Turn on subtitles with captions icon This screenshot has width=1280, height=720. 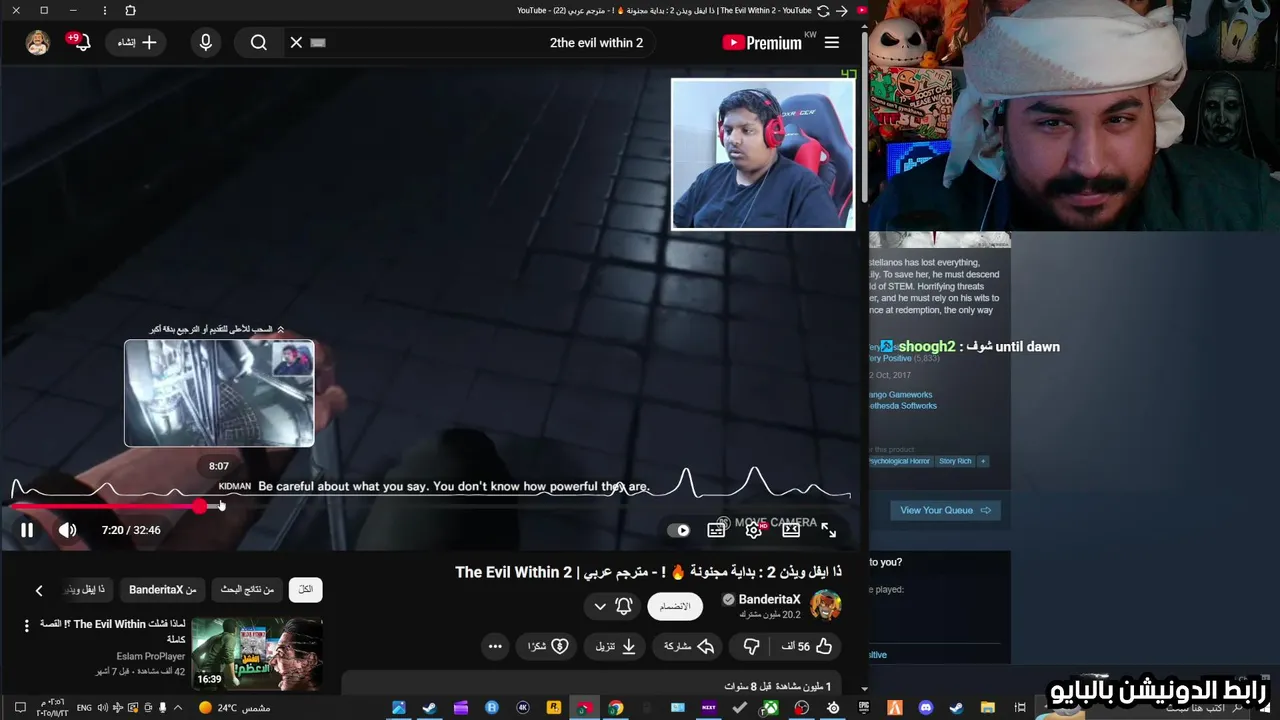coord(716,530)
